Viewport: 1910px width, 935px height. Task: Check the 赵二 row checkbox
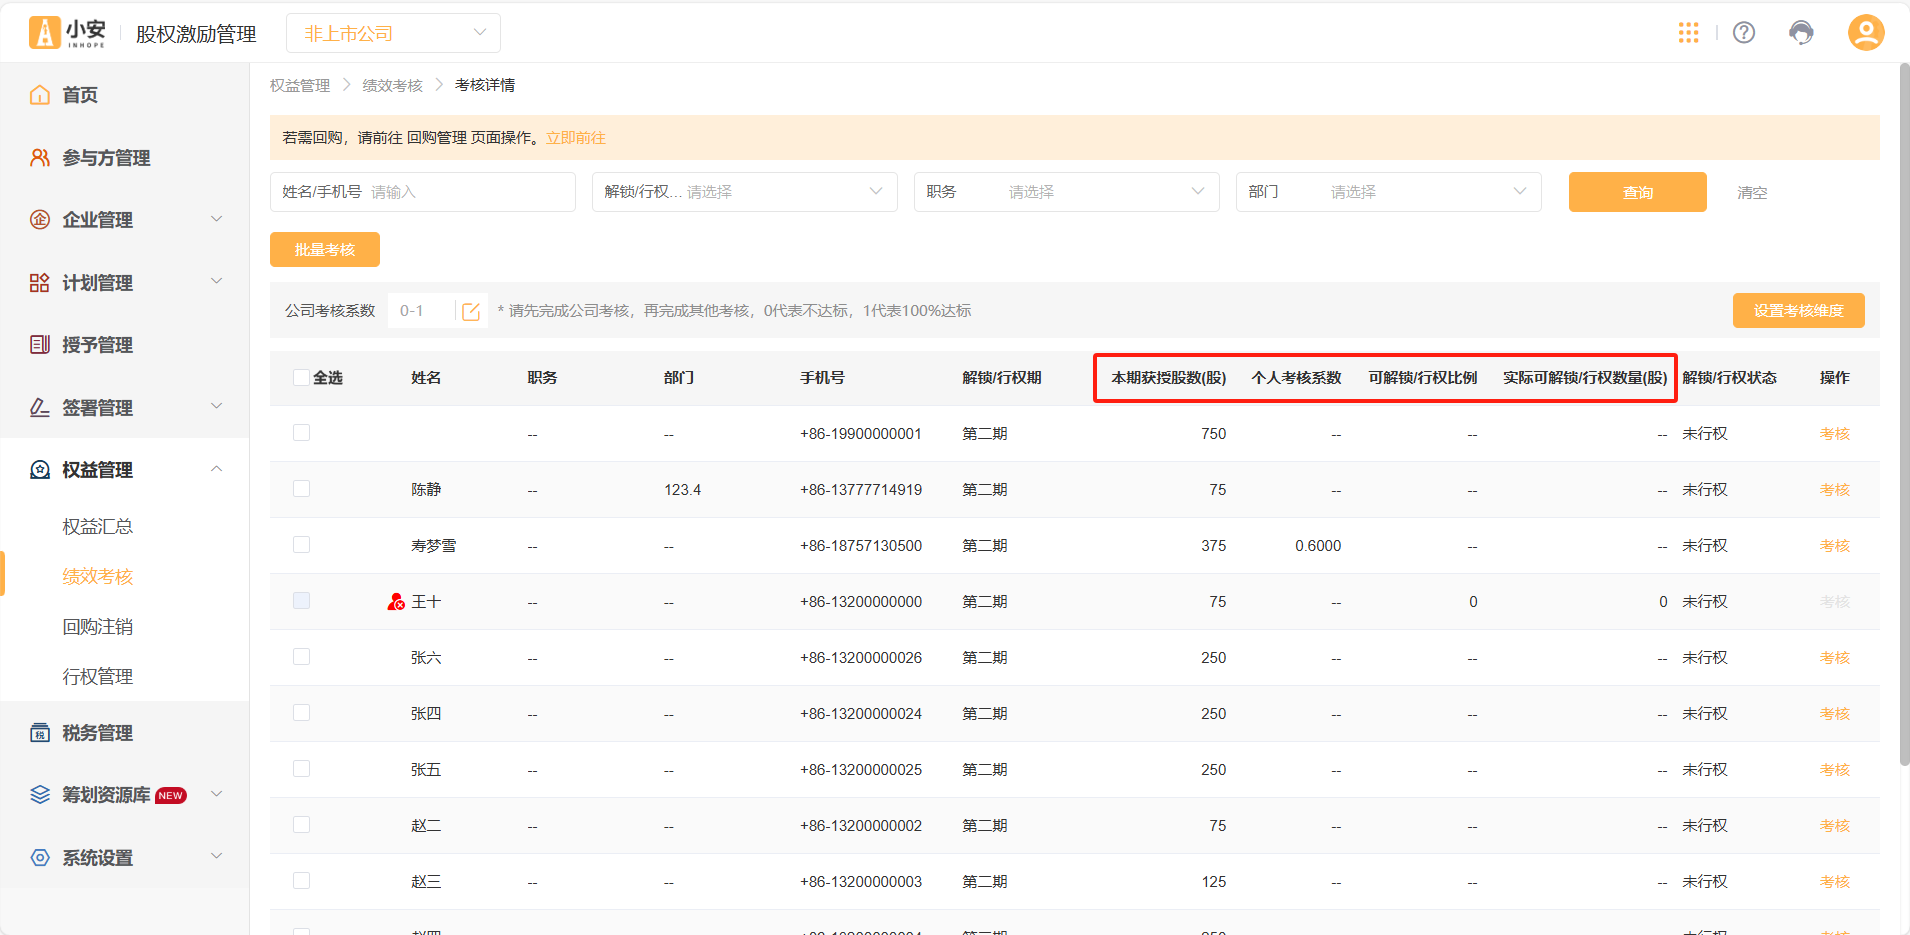301,825
